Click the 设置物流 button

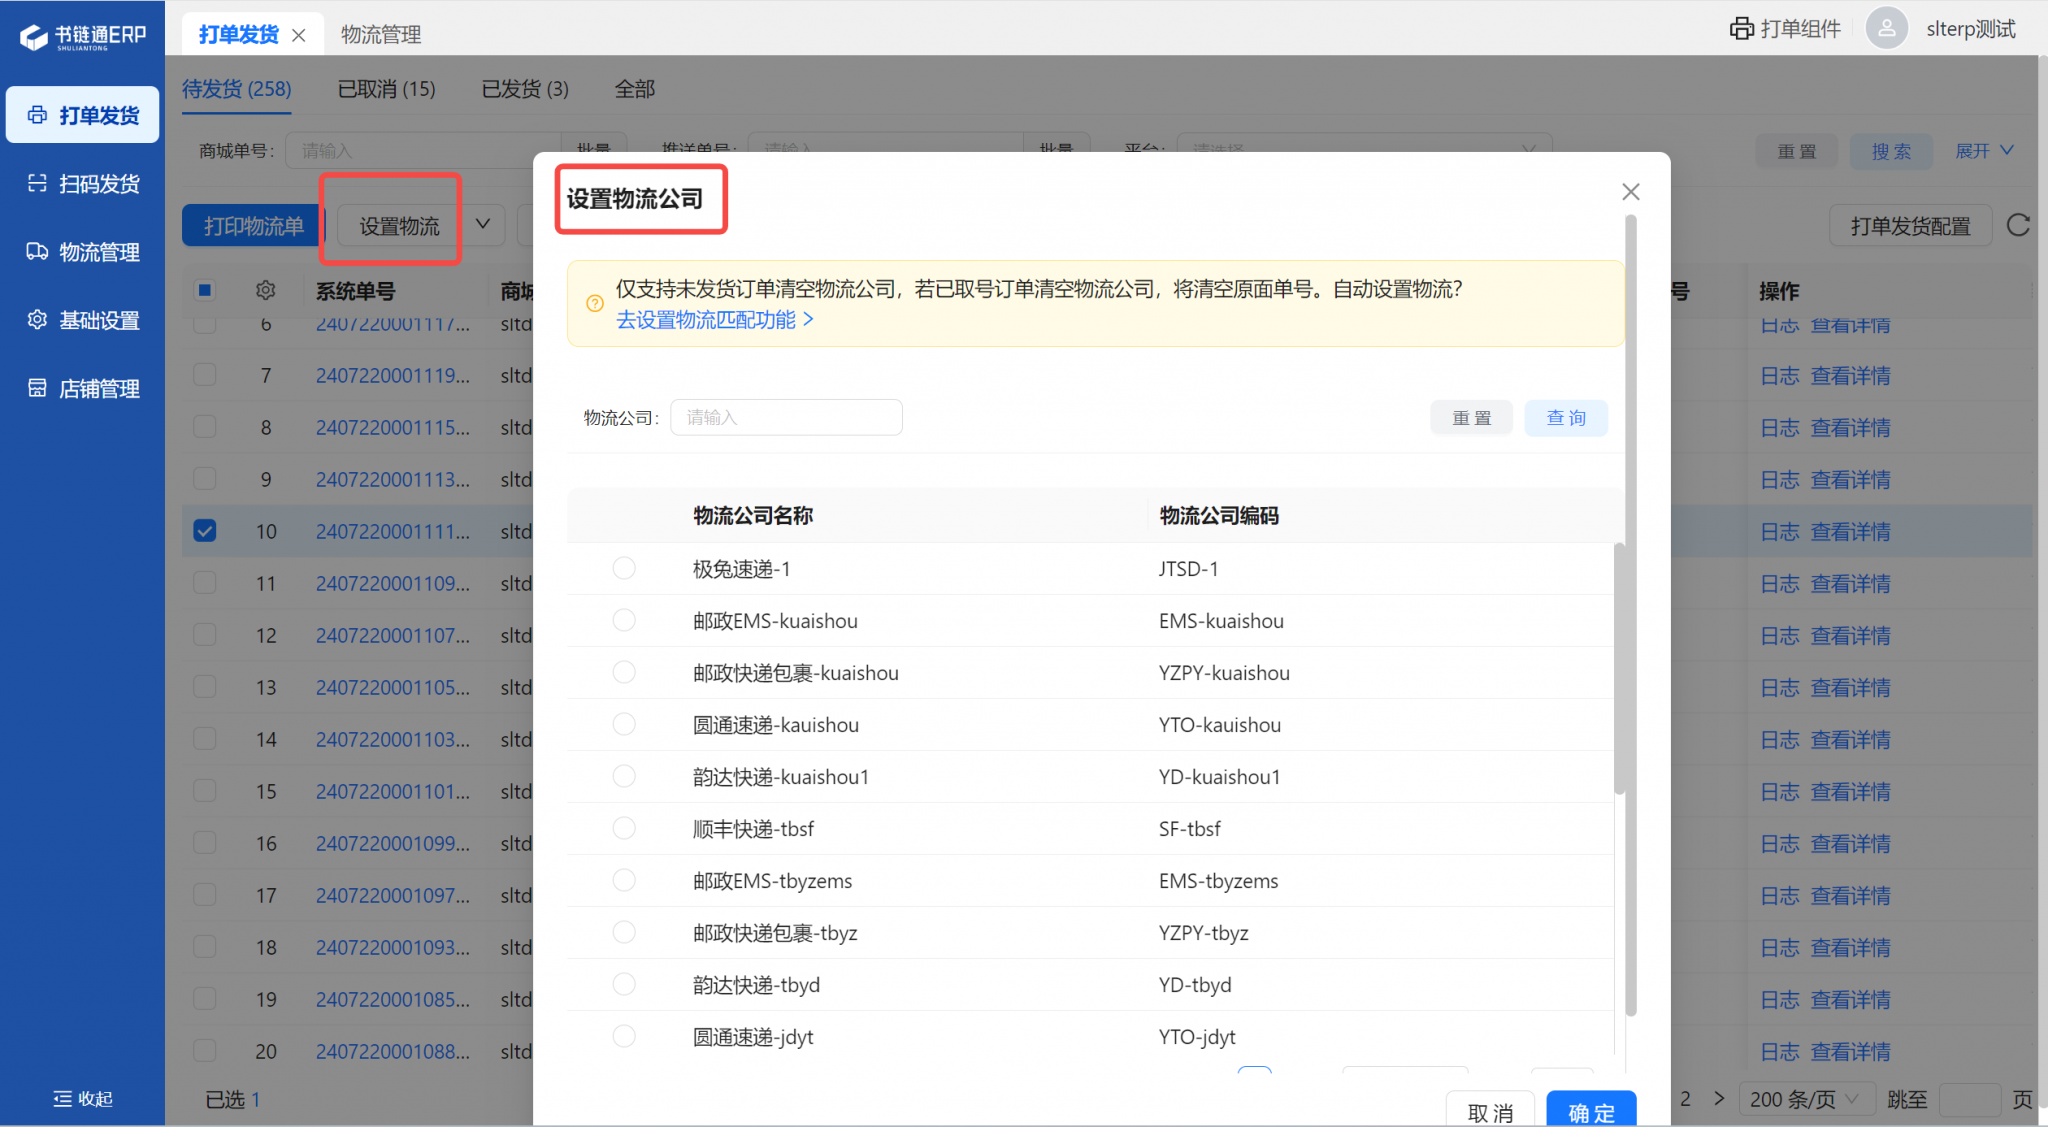click(x=399, y=226)
